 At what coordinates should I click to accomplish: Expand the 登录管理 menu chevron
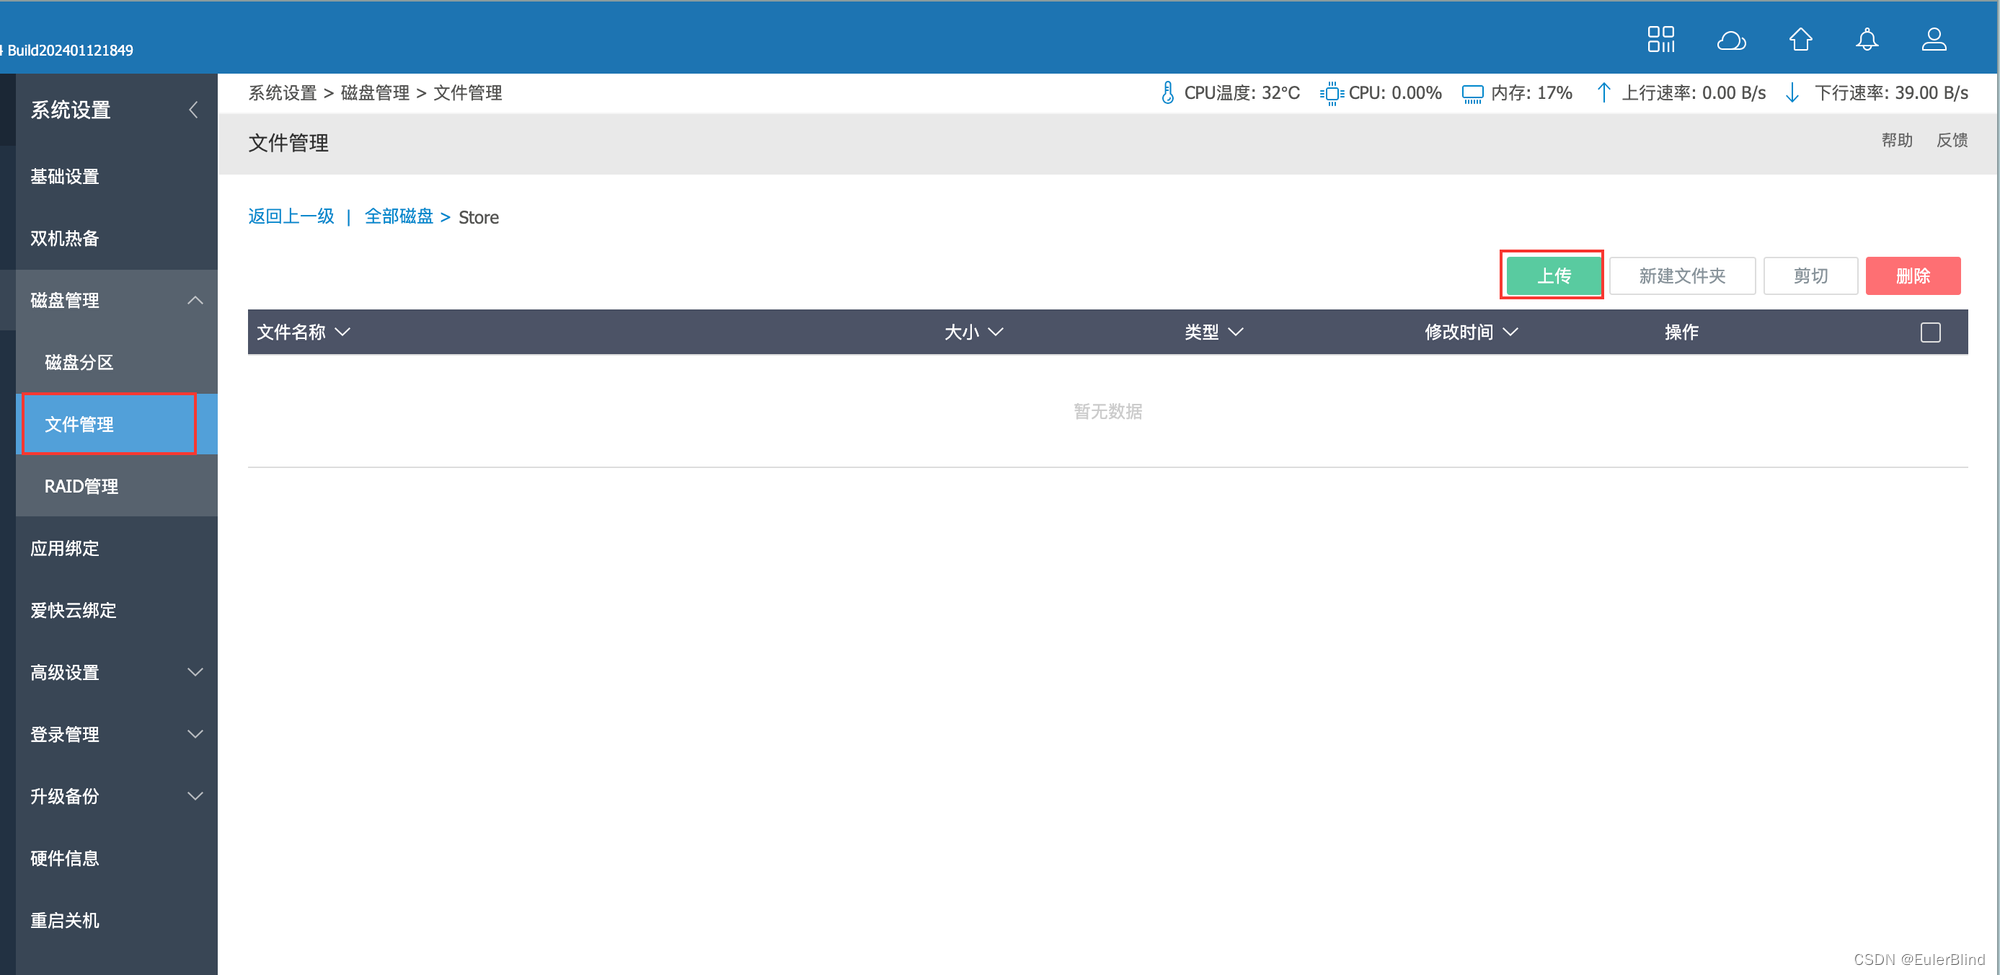tap(195, 734)
